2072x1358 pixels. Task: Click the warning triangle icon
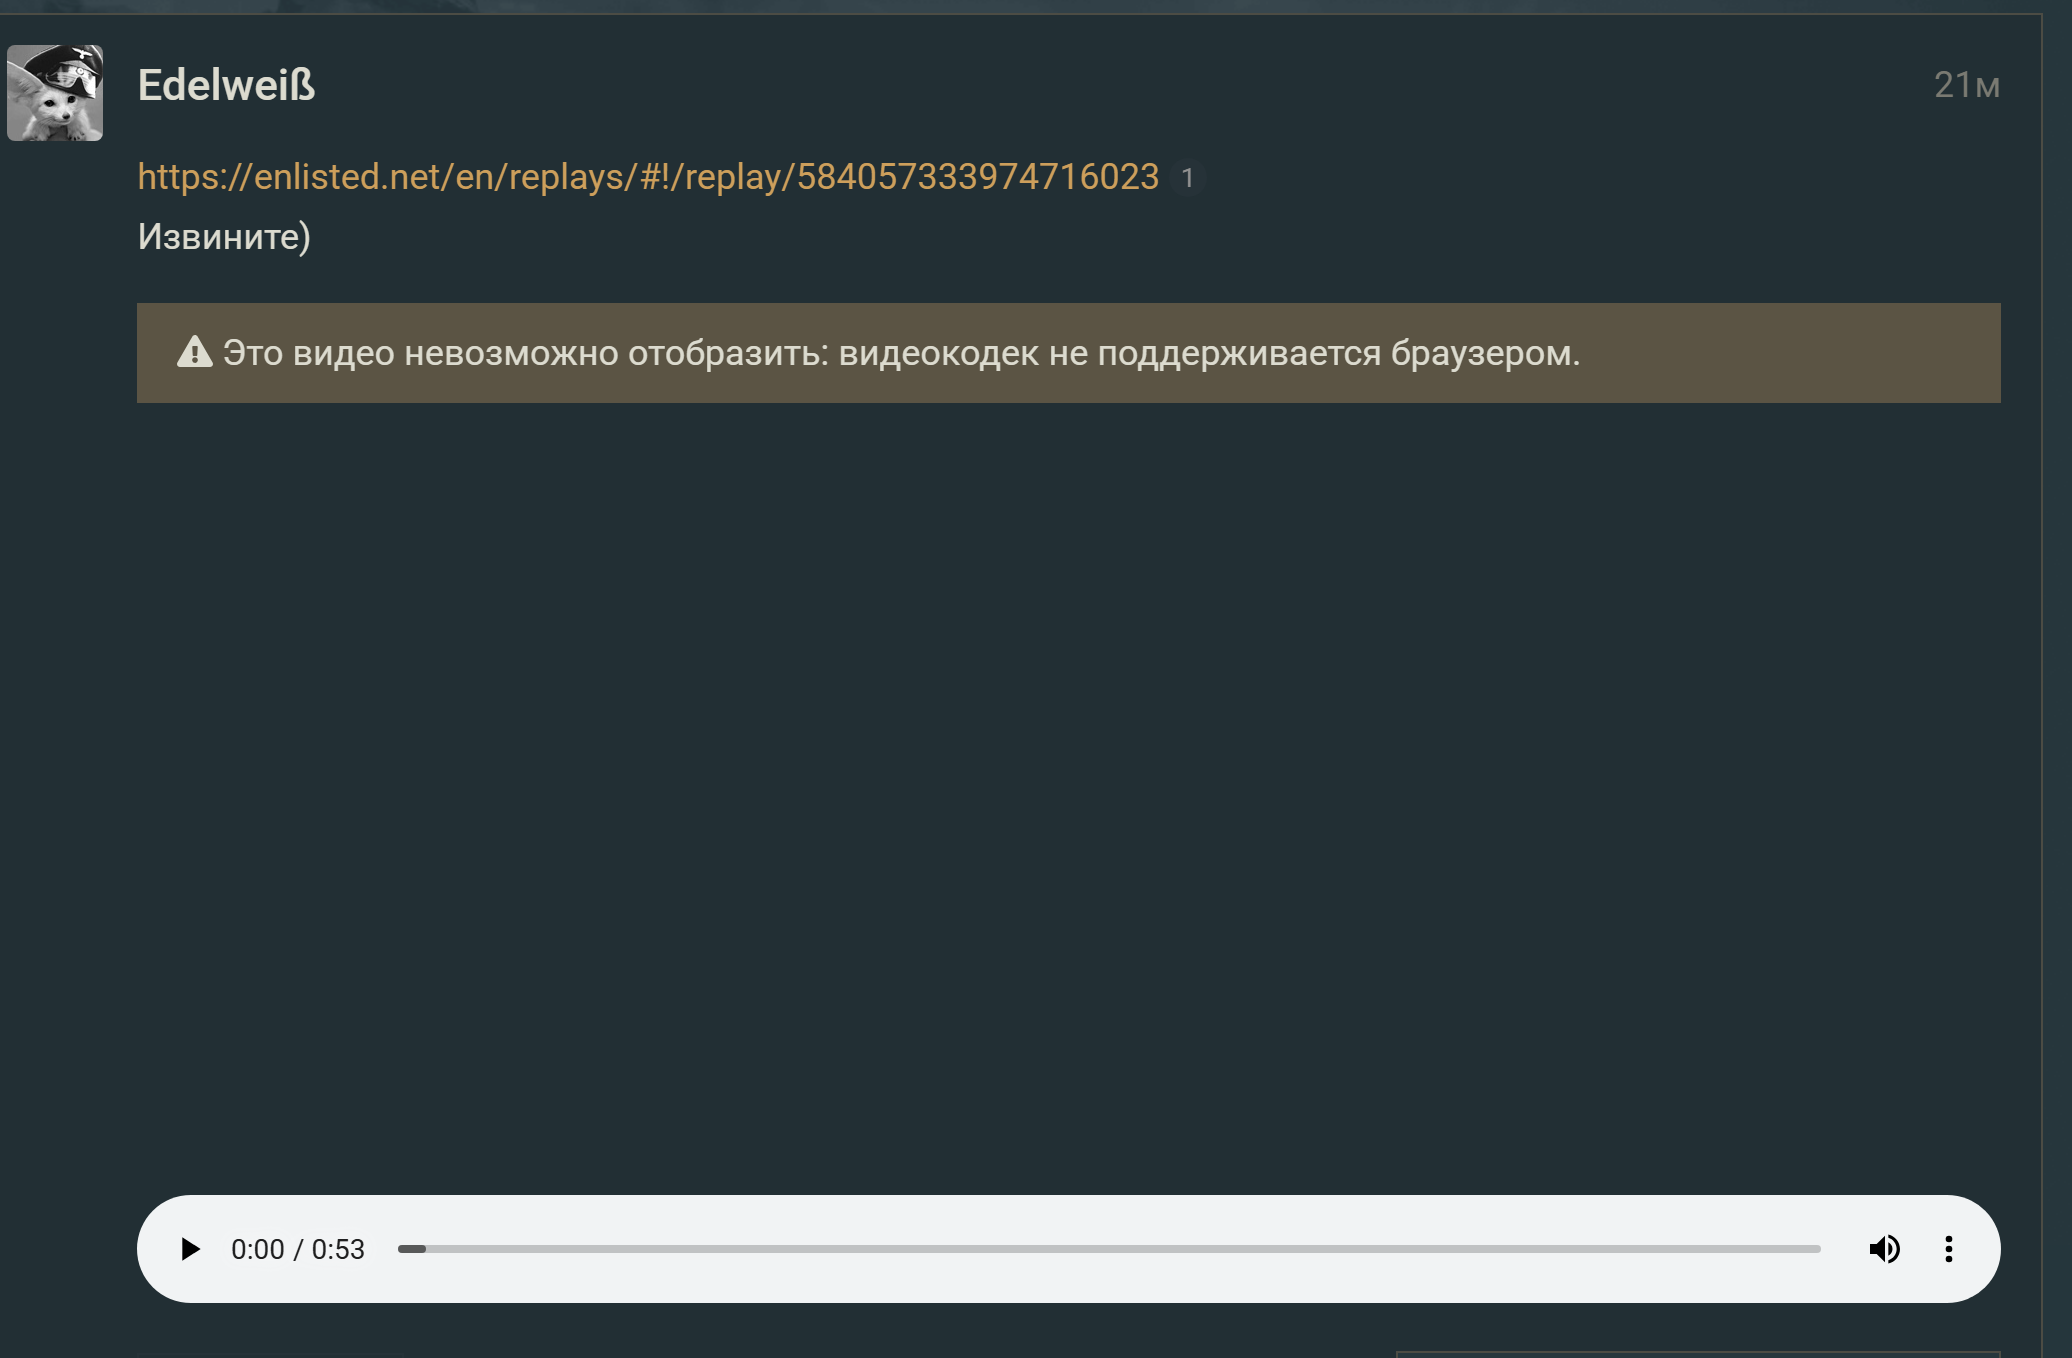pyautogui.click(x=195, y=352)
